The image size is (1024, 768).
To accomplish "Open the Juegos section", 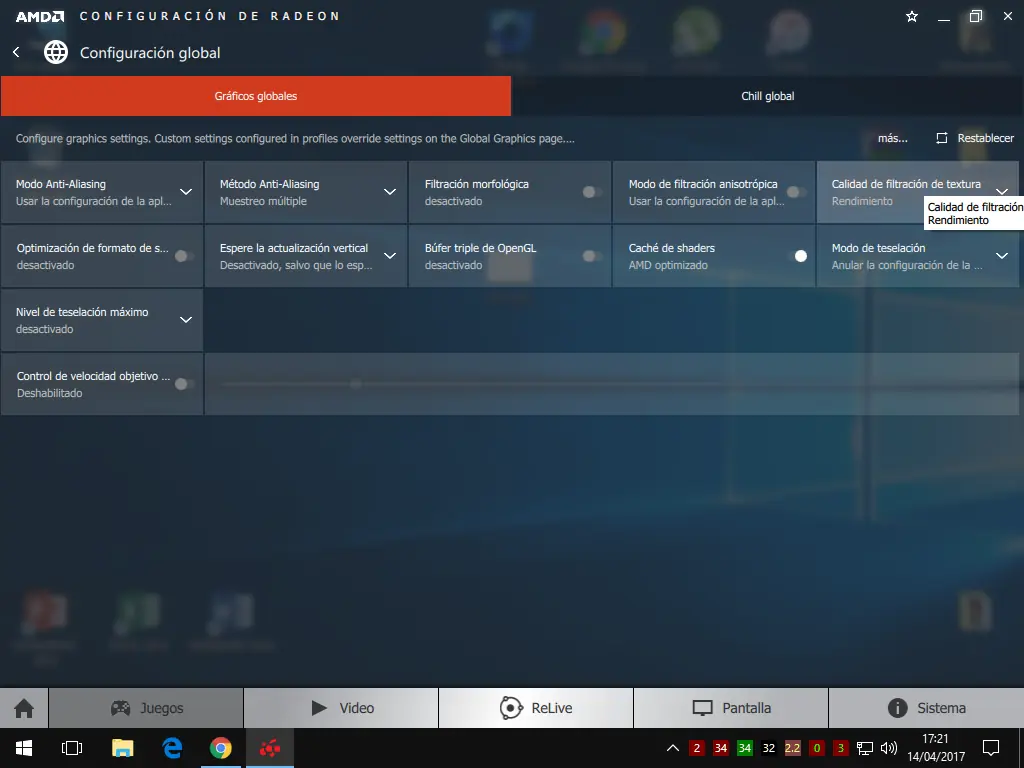I will point(146,708).
